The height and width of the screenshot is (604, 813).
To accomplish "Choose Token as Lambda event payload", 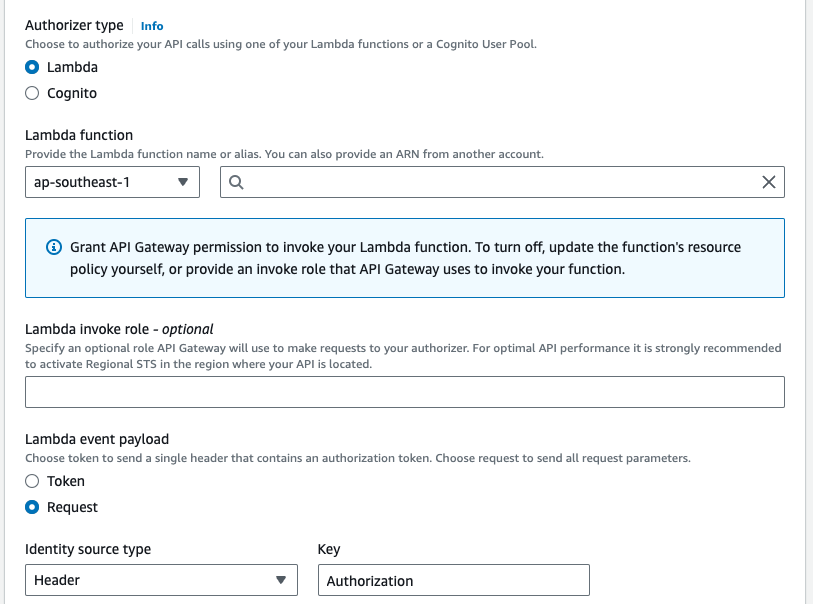I will 32,481.
